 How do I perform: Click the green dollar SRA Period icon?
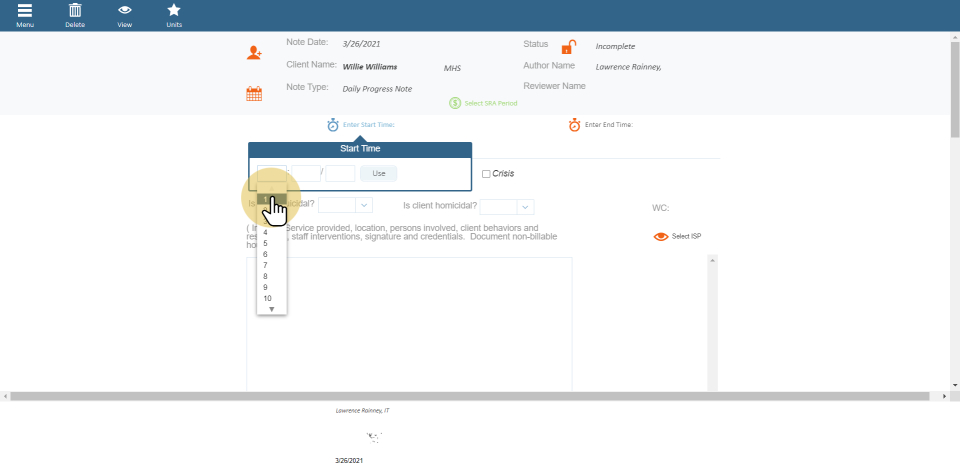point(455,103)
